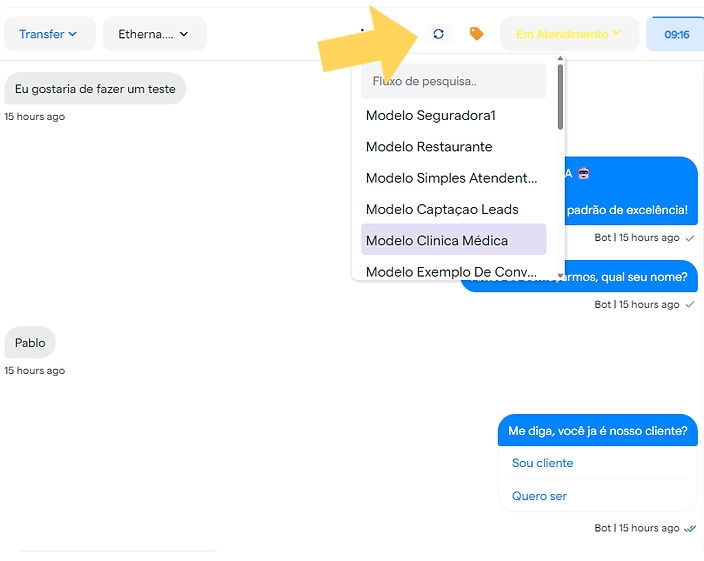Screen dimensions: 704x561
Task: Click the flow list scrollbar
Action: (x=560, y=100)
